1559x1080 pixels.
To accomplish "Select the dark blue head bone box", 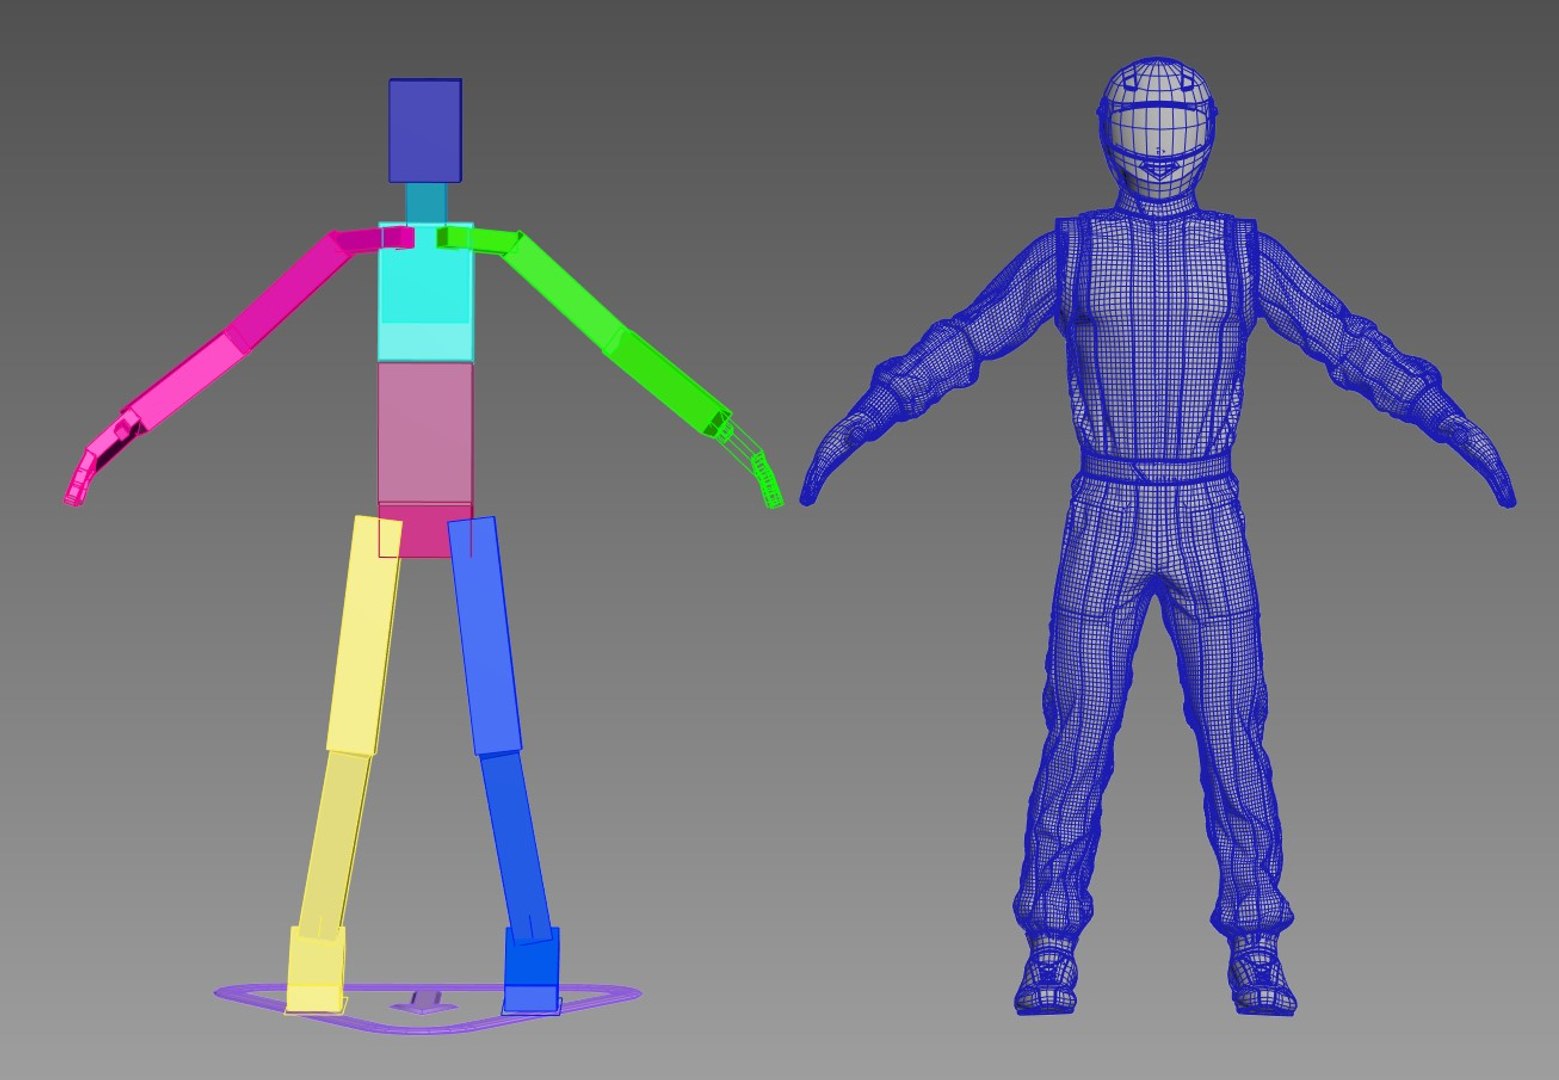I will 425,131.
